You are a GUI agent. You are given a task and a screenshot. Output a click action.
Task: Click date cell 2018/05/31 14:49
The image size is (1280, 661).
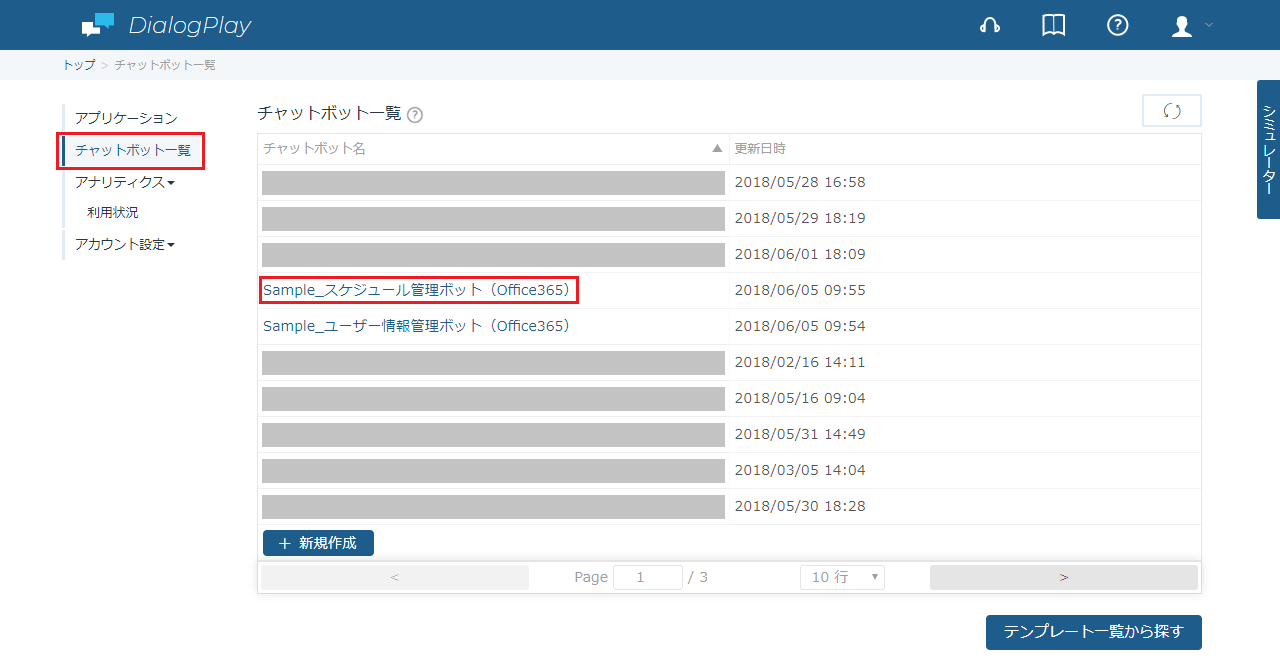tap(800, 434)
